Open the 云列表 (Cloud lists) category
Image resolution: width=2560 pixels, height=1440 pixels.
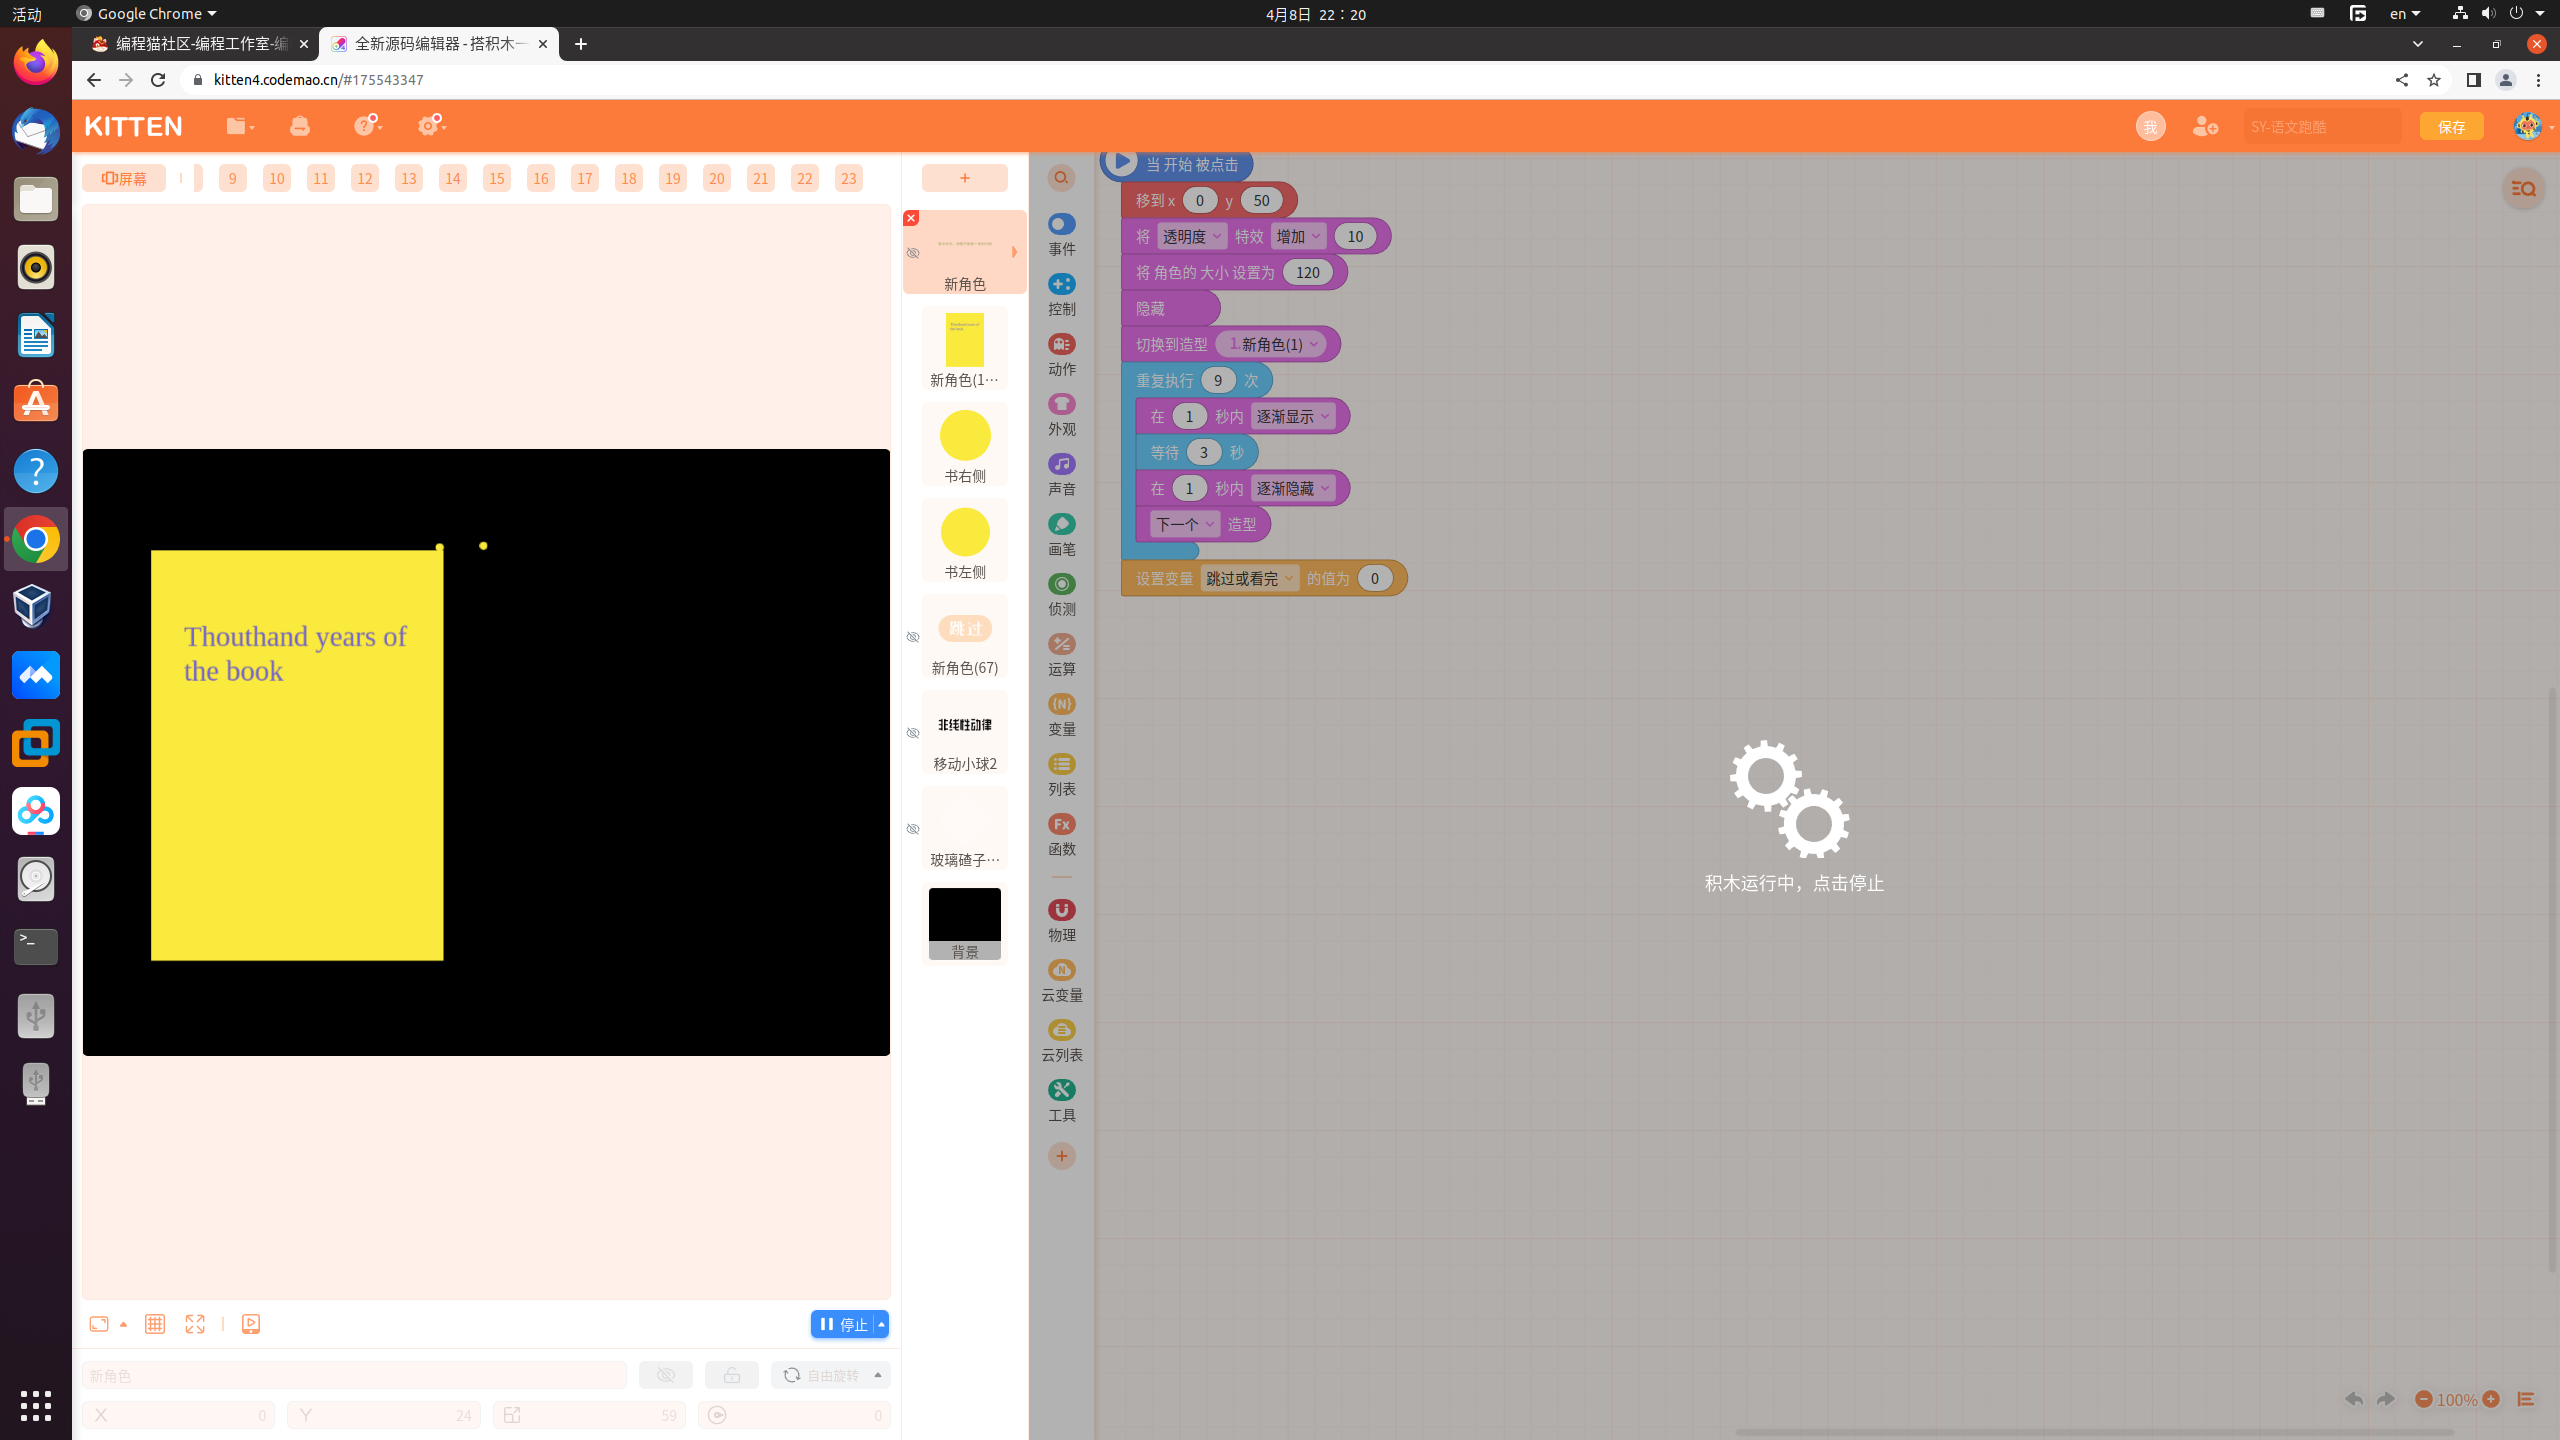[1061, 1041]
